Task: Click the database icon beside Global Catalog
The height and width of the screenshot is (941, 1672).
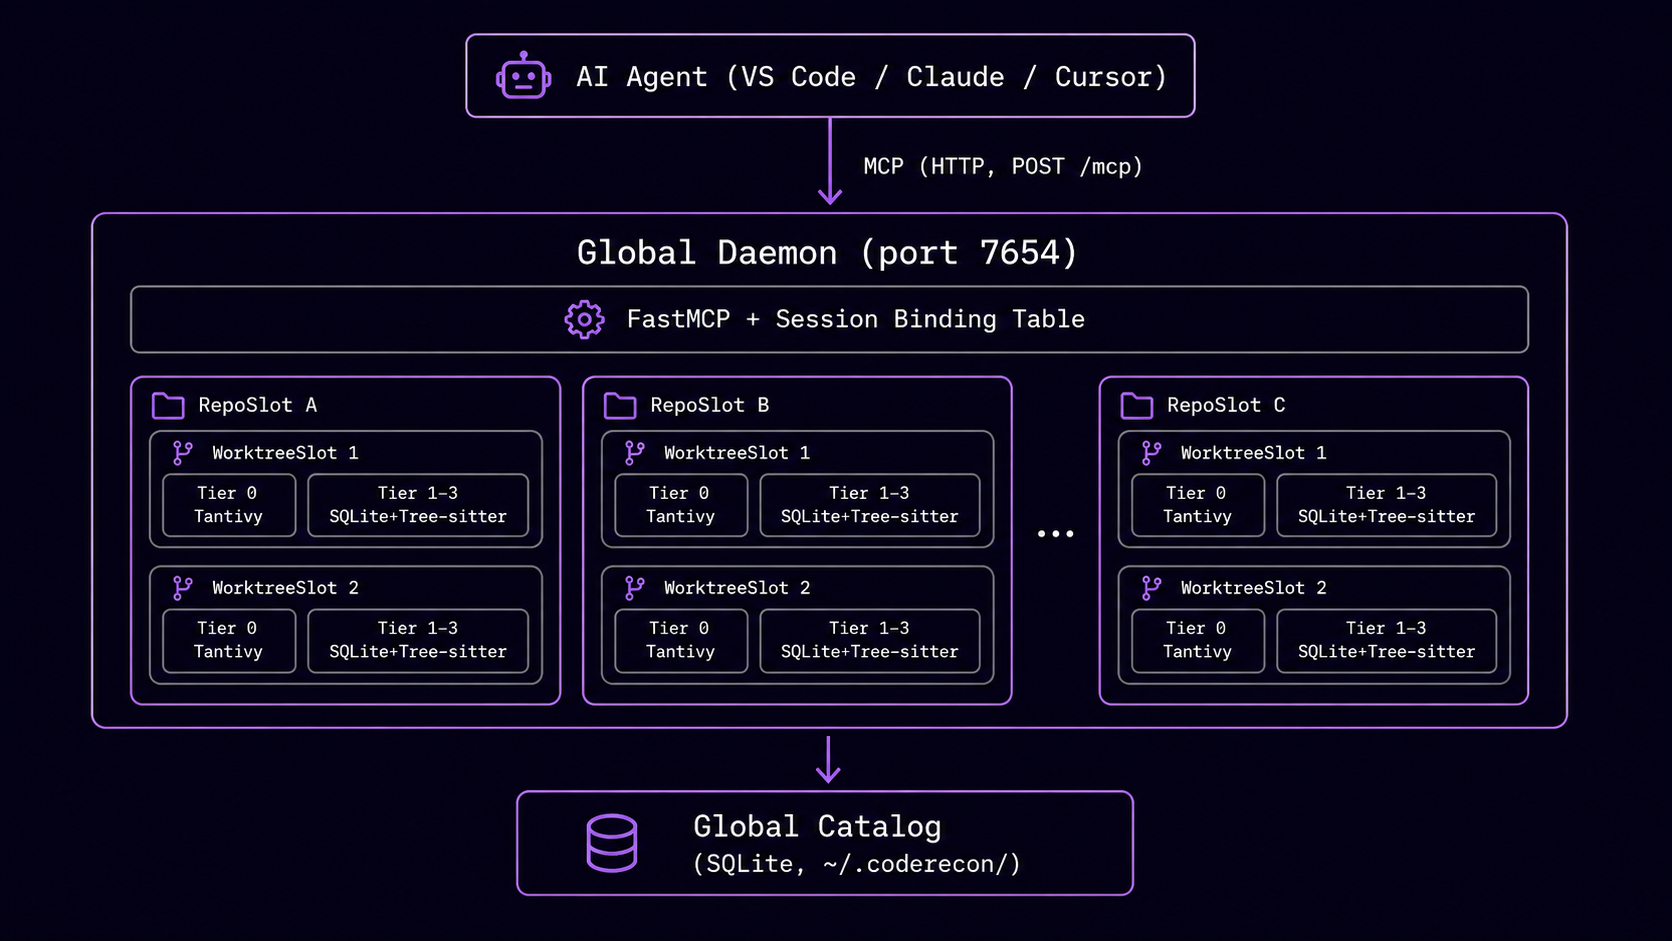Action: [612, 843]
